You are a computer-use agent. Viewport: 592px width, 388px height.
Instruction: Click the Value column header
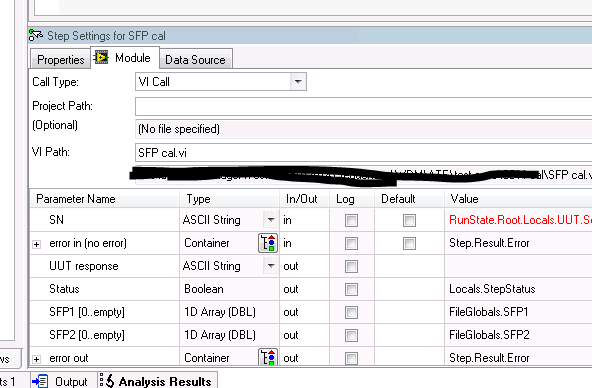(x=518, y=199)
